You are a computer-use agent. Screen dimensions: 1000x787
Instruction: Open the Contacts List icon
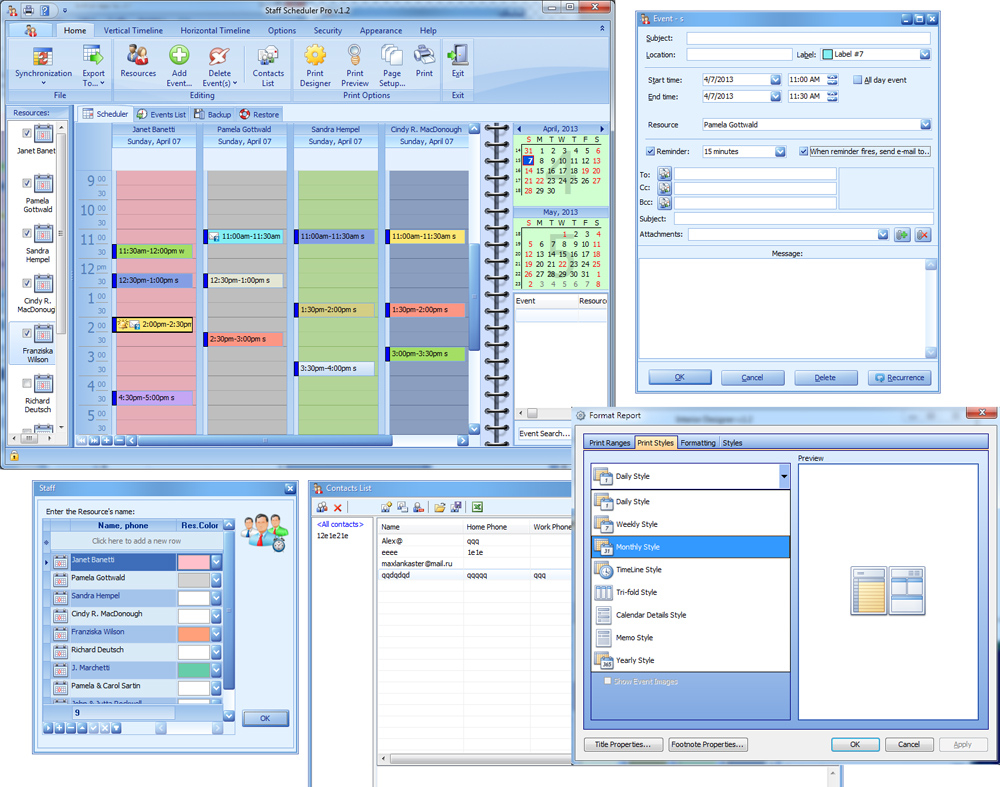pyautogui.click(x=268, y=57)
